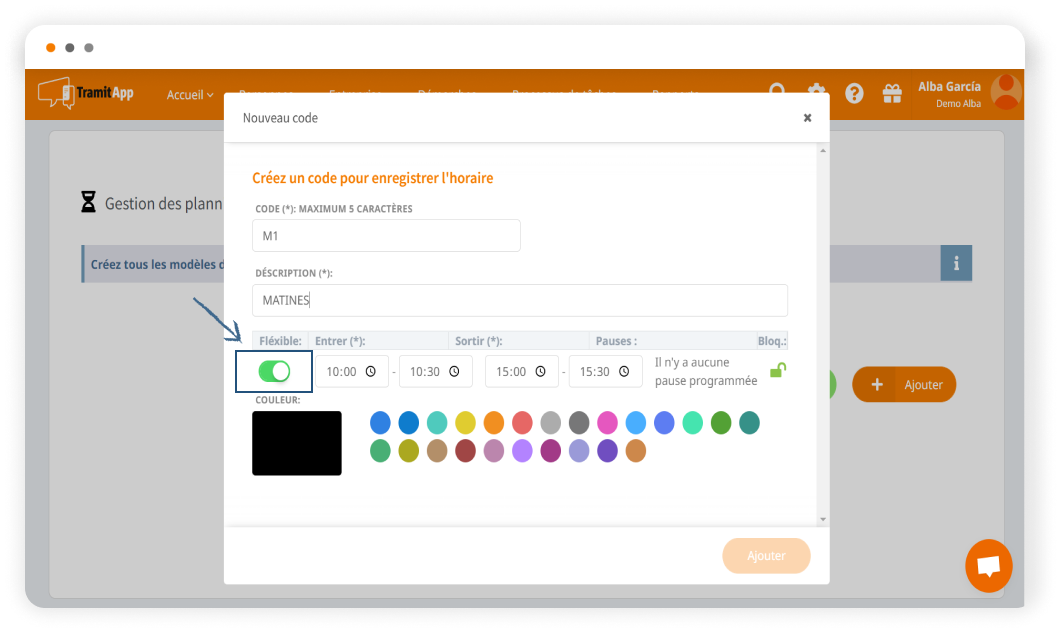This screenshot has width=1061, height=633.
Task: Click the help question mark icon
Action: 854,93
